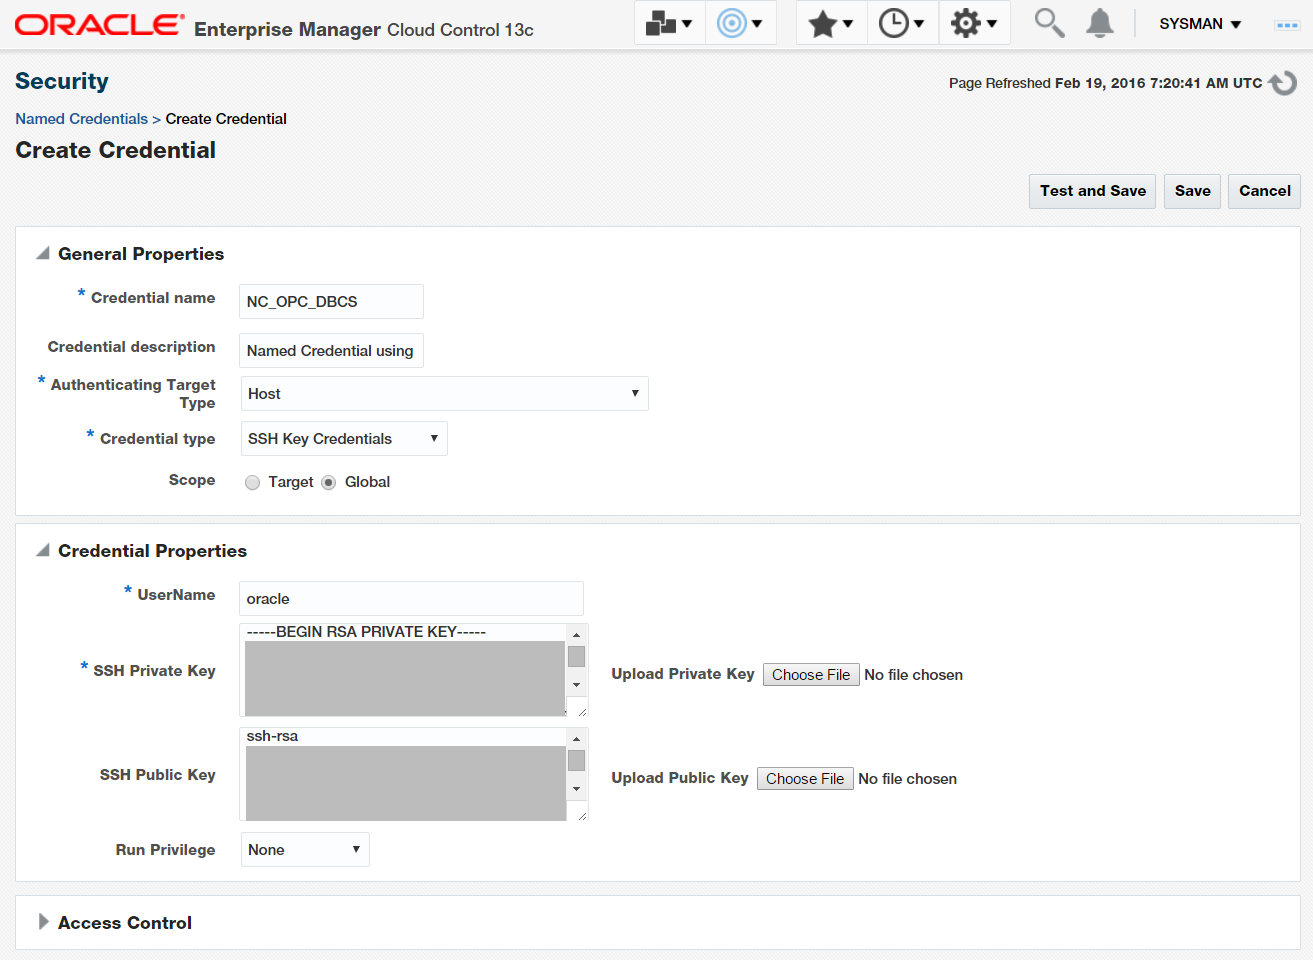Click the Page Refreshed timestamp text
The width and height of the screenshot is (1313, 960).
(x=1105, y=83)
